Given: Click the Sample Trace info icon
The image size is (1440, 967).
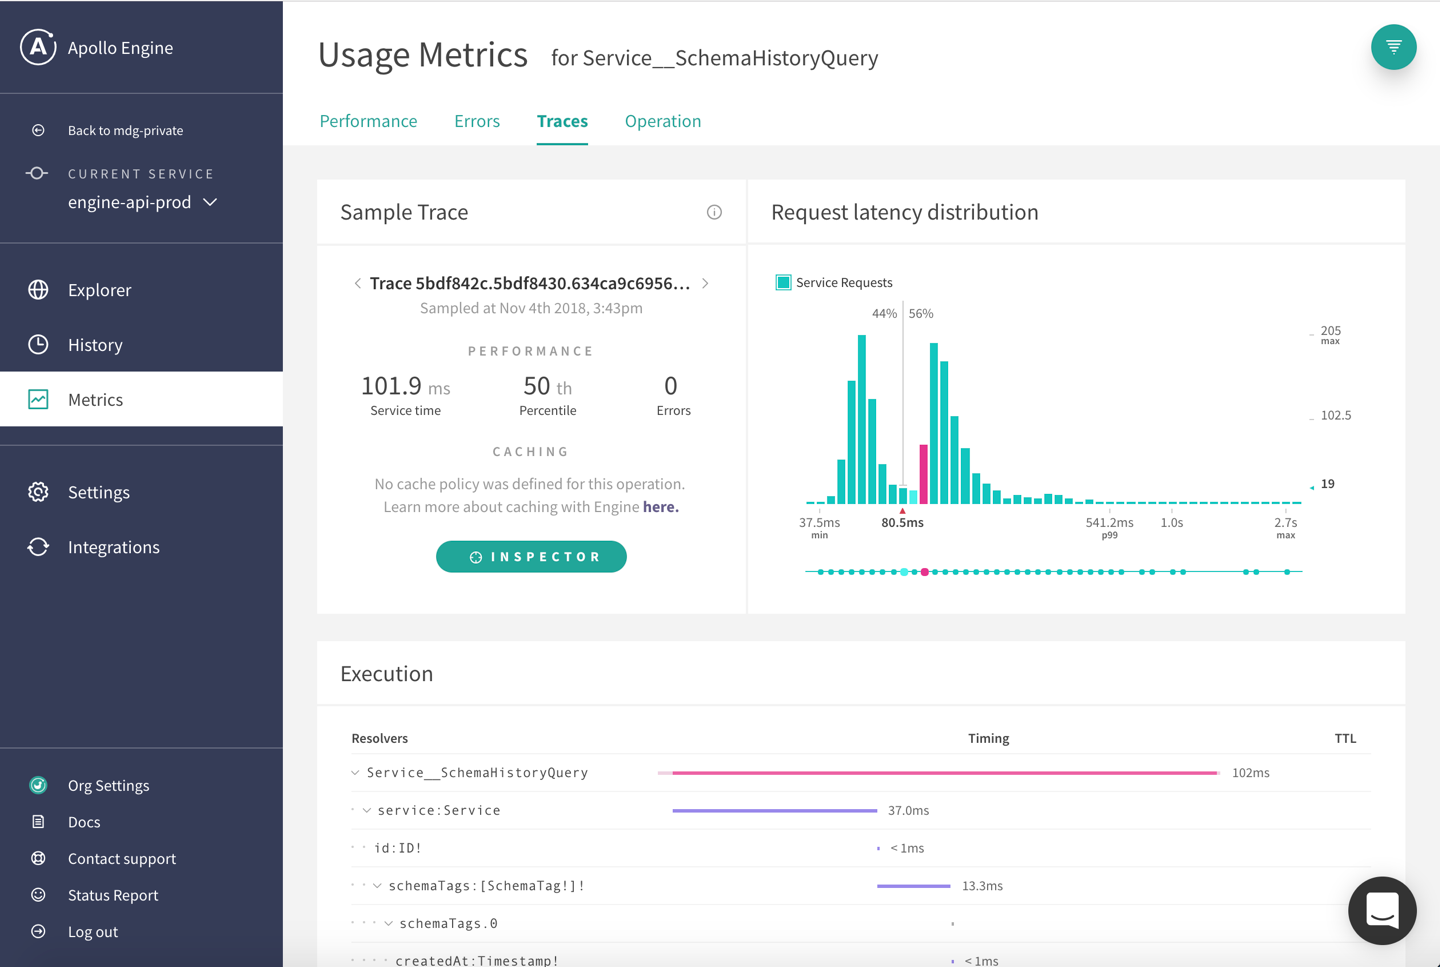Looking at the screenshot, I should [714, 212].
